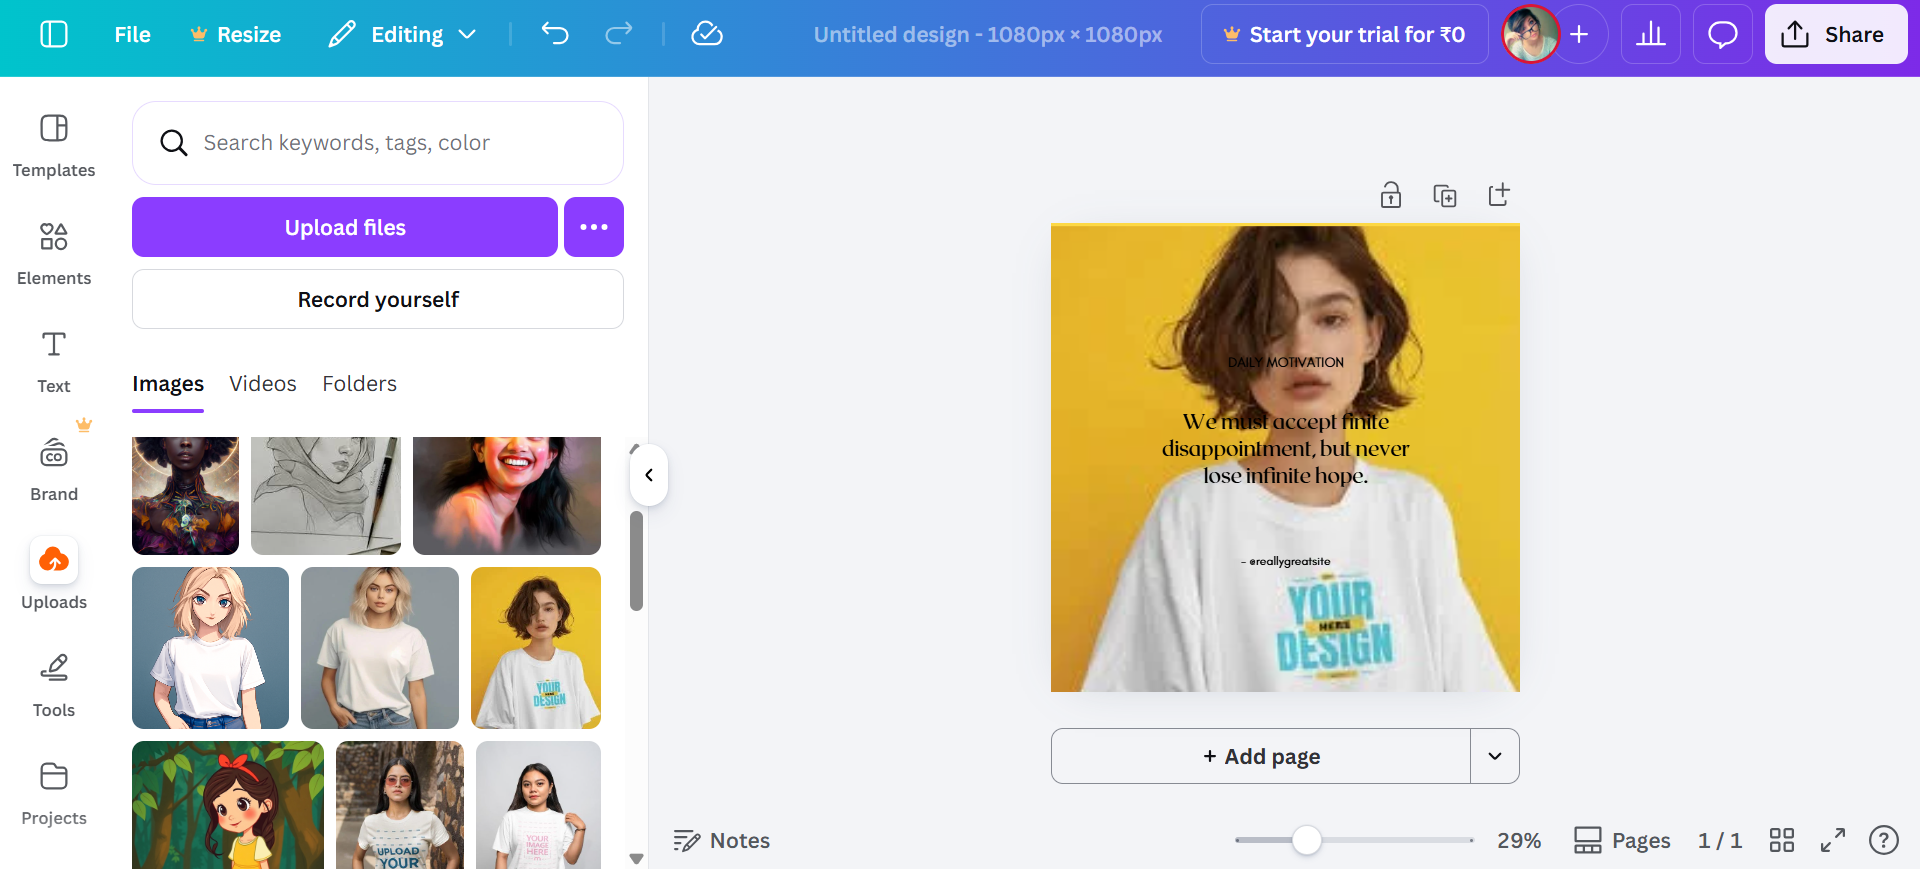
Task: Click the Upload files button
Action: pyautogui.click(x=345, y=227)
